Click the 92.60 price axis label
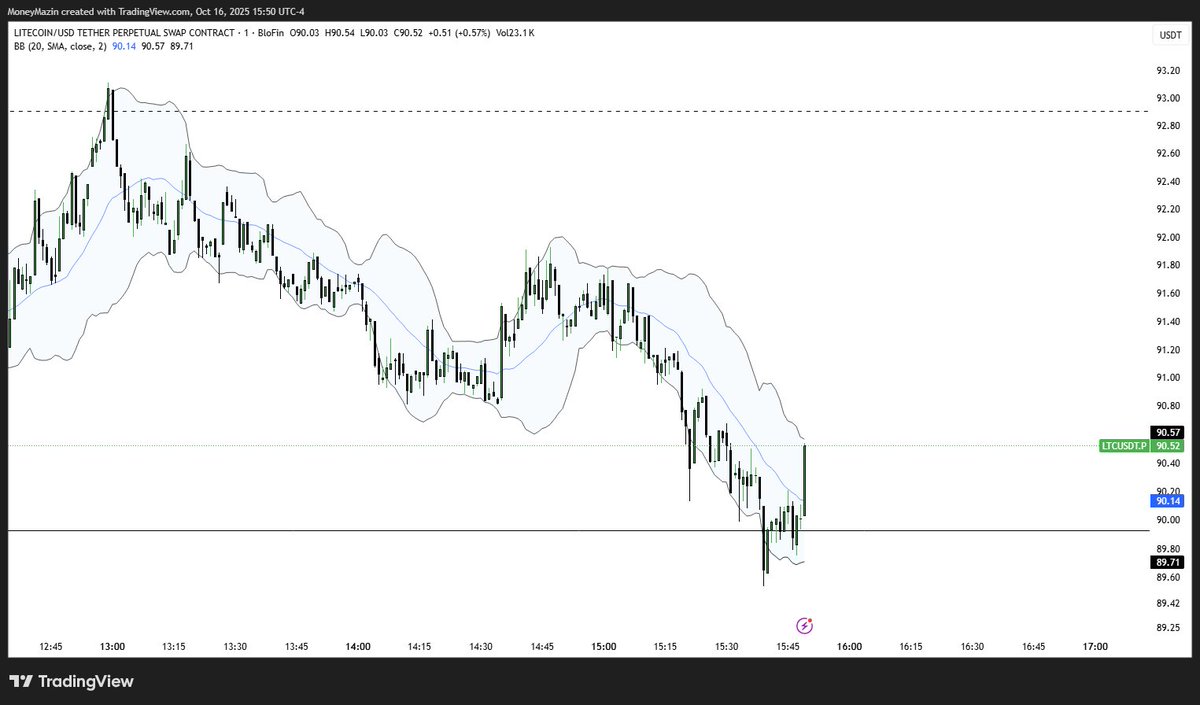 point(1168,153)
